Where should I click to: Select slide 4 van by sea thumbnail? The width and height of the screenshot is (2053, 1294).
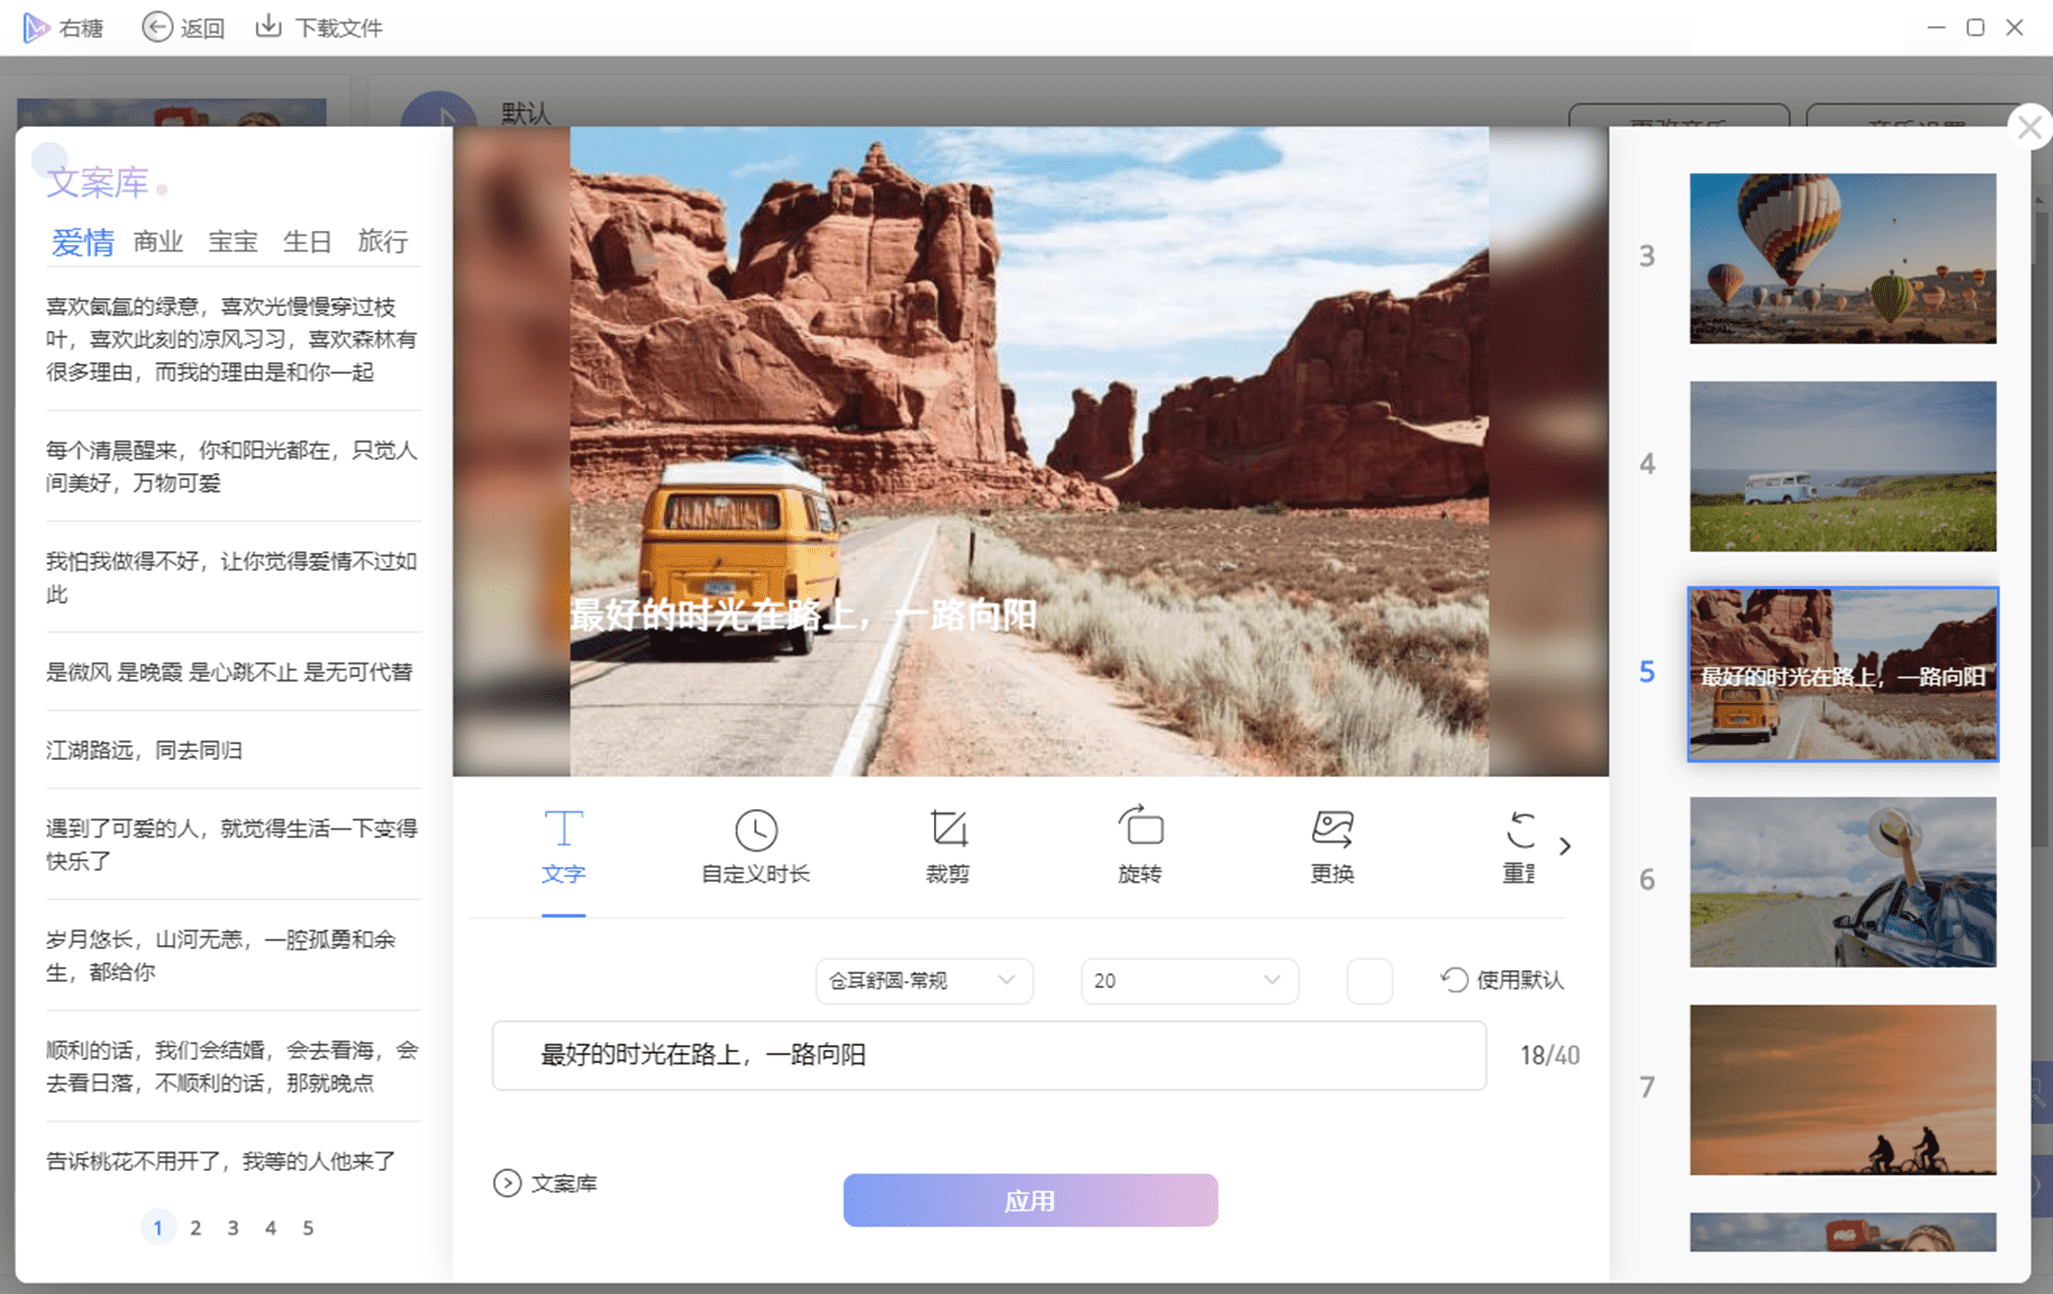tap(1842, 466)
